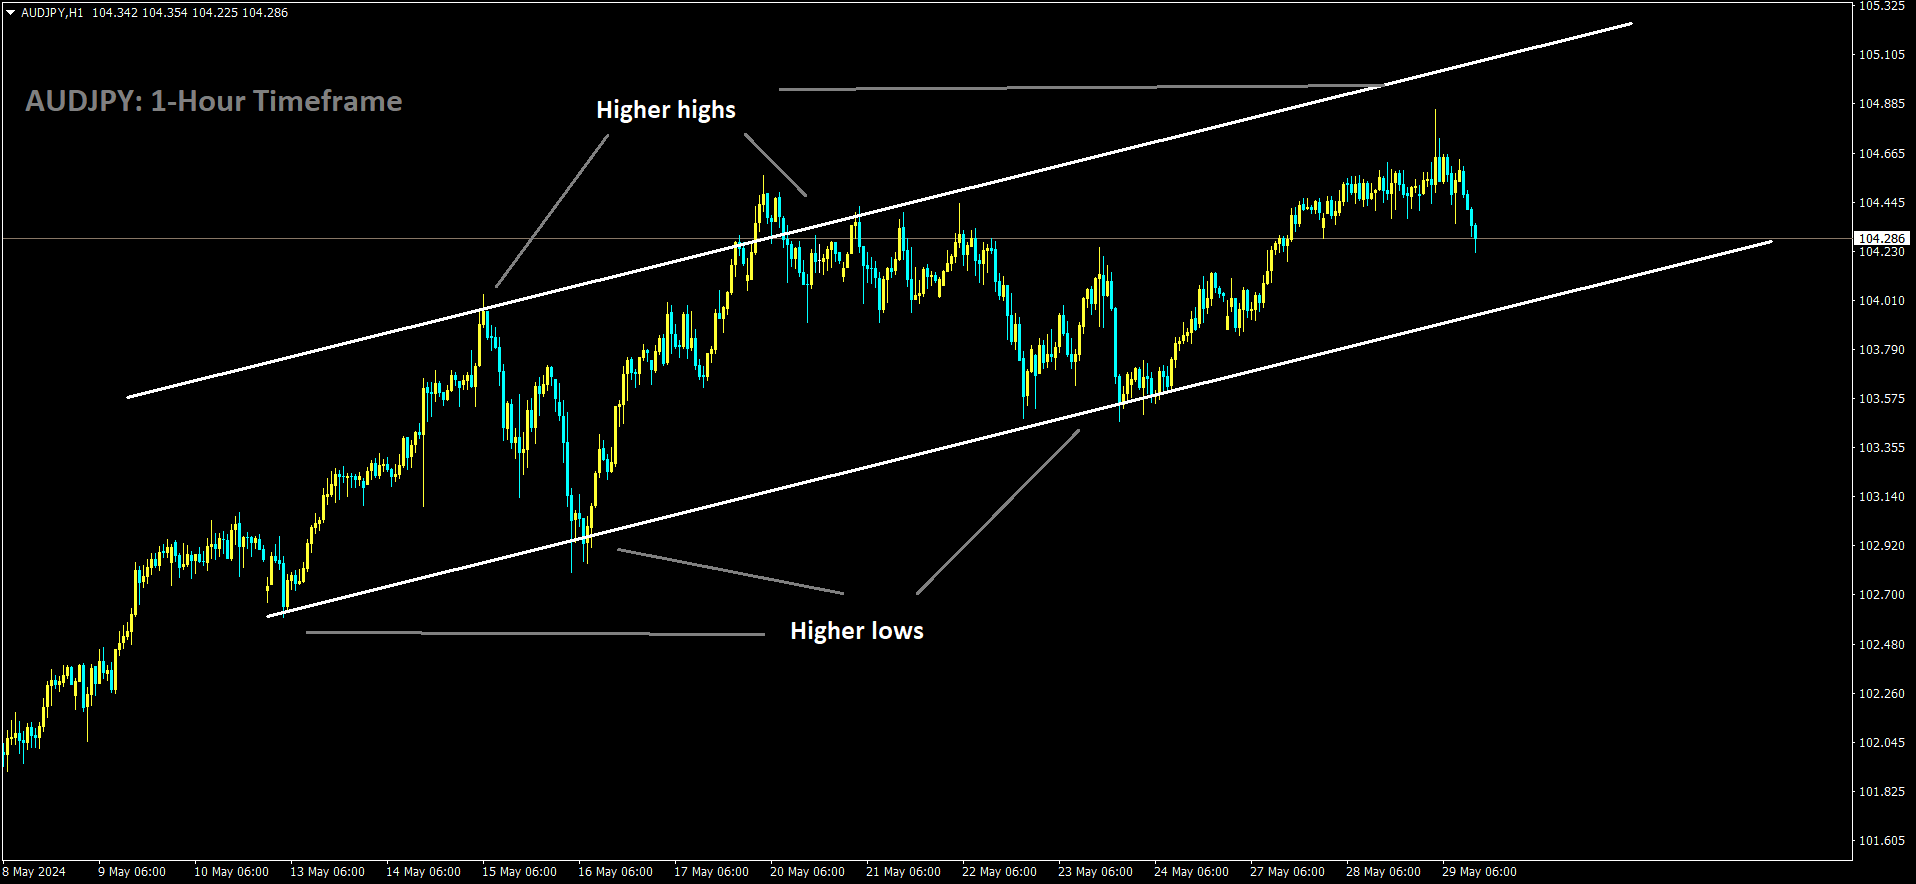Select the price level 102.700 on scale
The height and width of the screenshot is (884, 1916).
point(1882,595)
